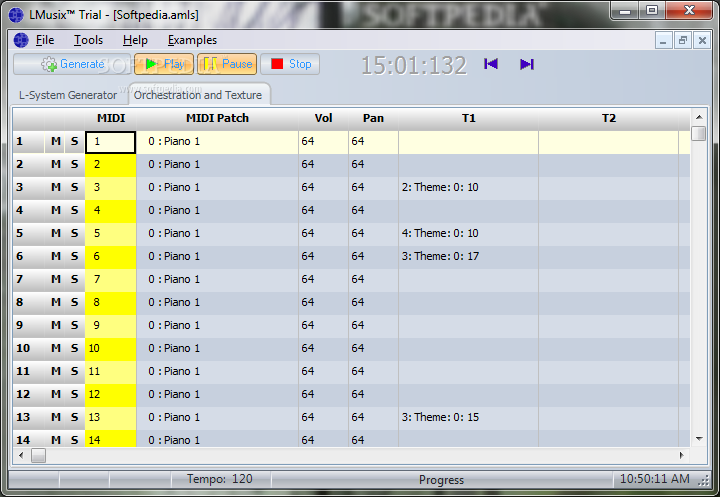Open the LMusix application icon in the title bar

coord(16,15)
